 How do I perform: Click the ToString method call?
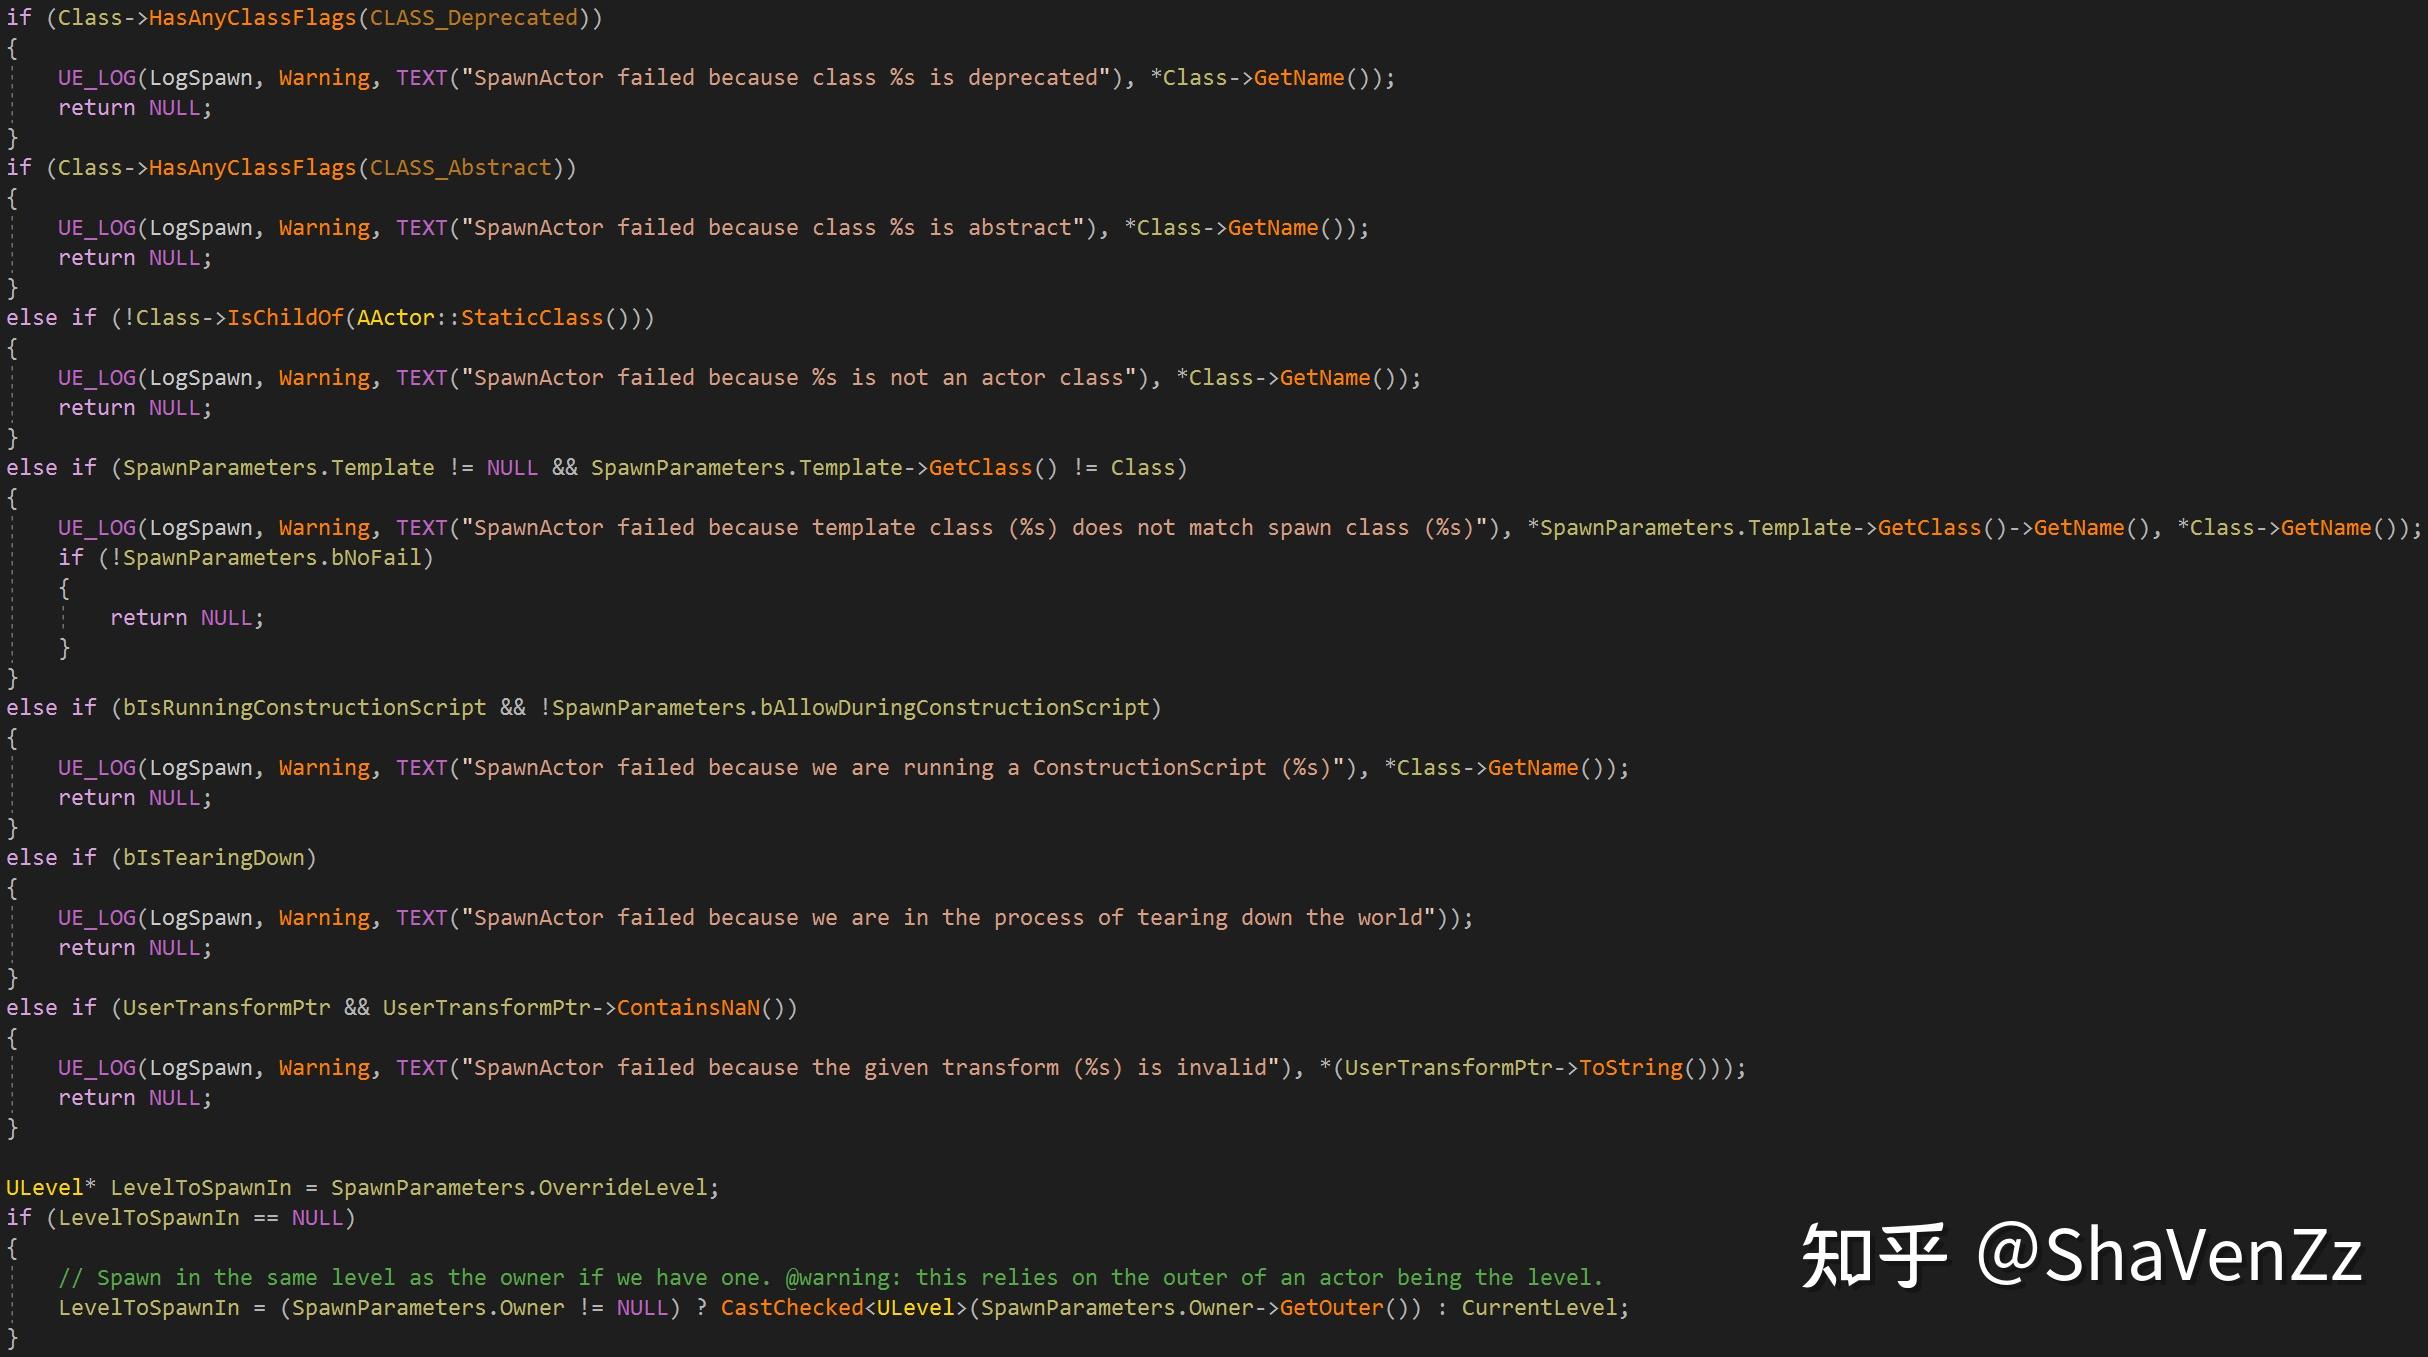pos(1630,1068)
